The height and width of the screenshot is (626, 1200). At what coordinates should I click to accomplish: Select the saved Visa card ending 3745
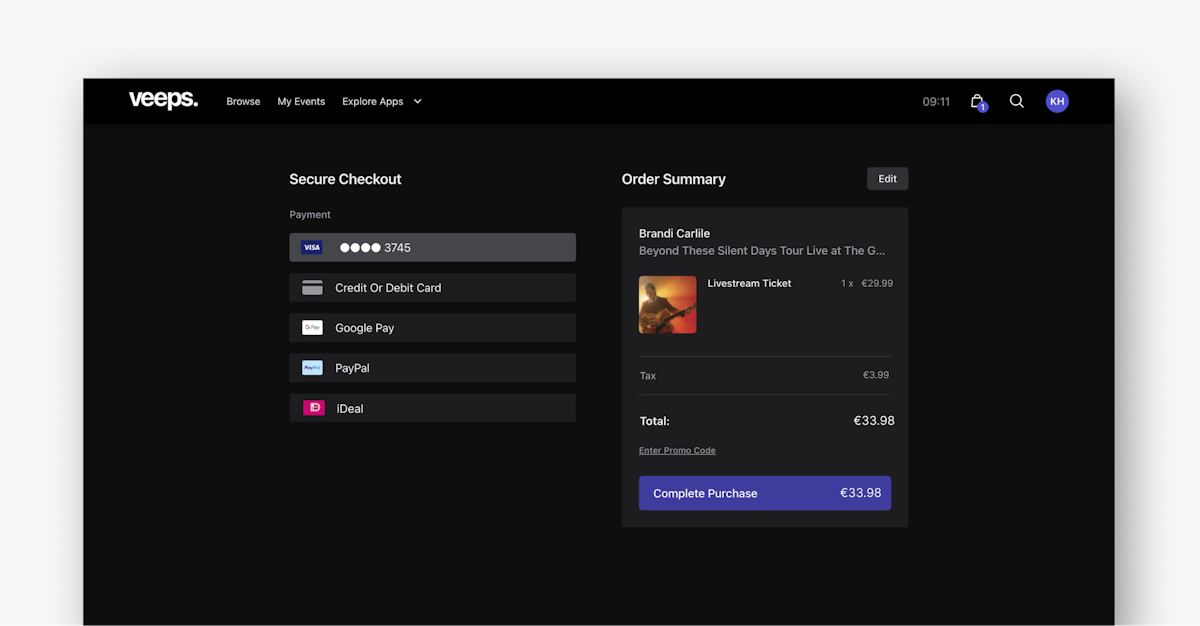click(x=432, y=248)
